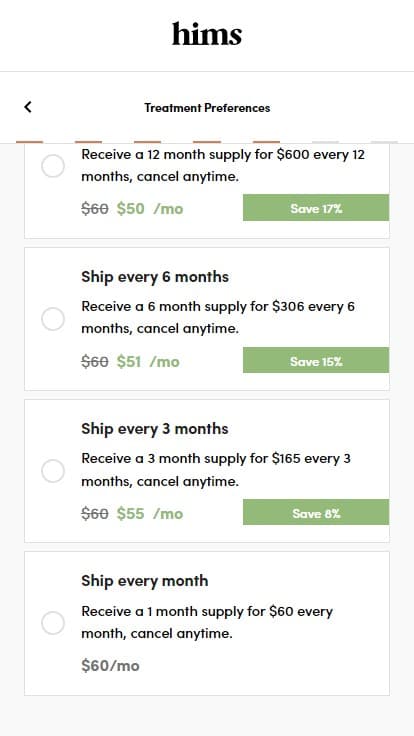This screenshot has width=414, height=736.
Task: Click the $51 /mo discounted price
Action: pos(148,361)
